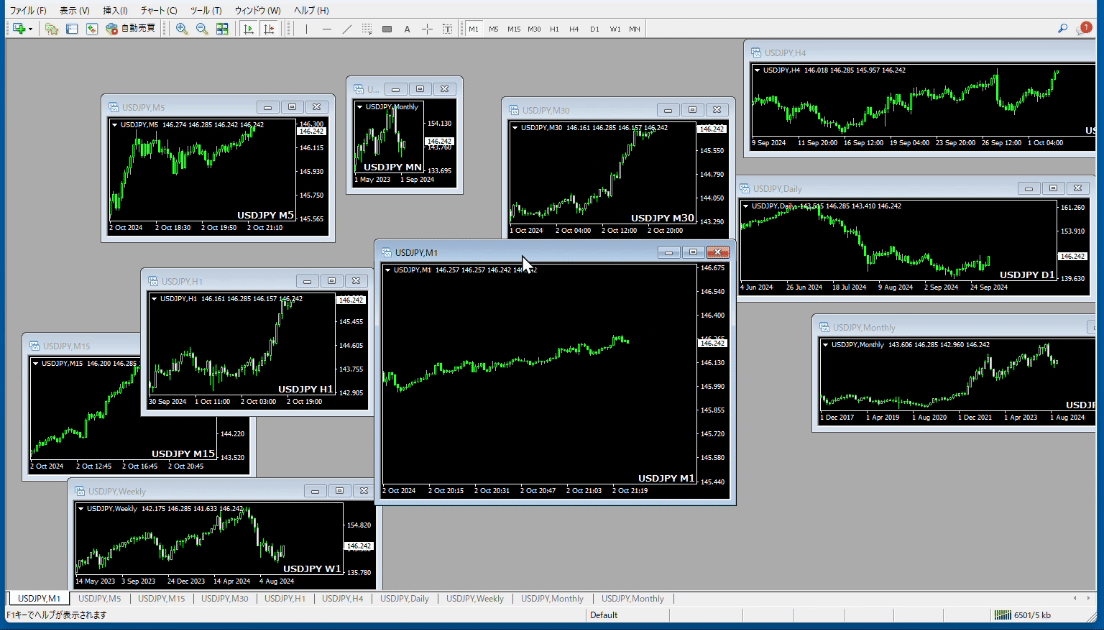The width and height of the screenshot is (1104, 630).
Task: Expand the triangle in USDJPY,Daily chart header
Action: pos(746,206)
